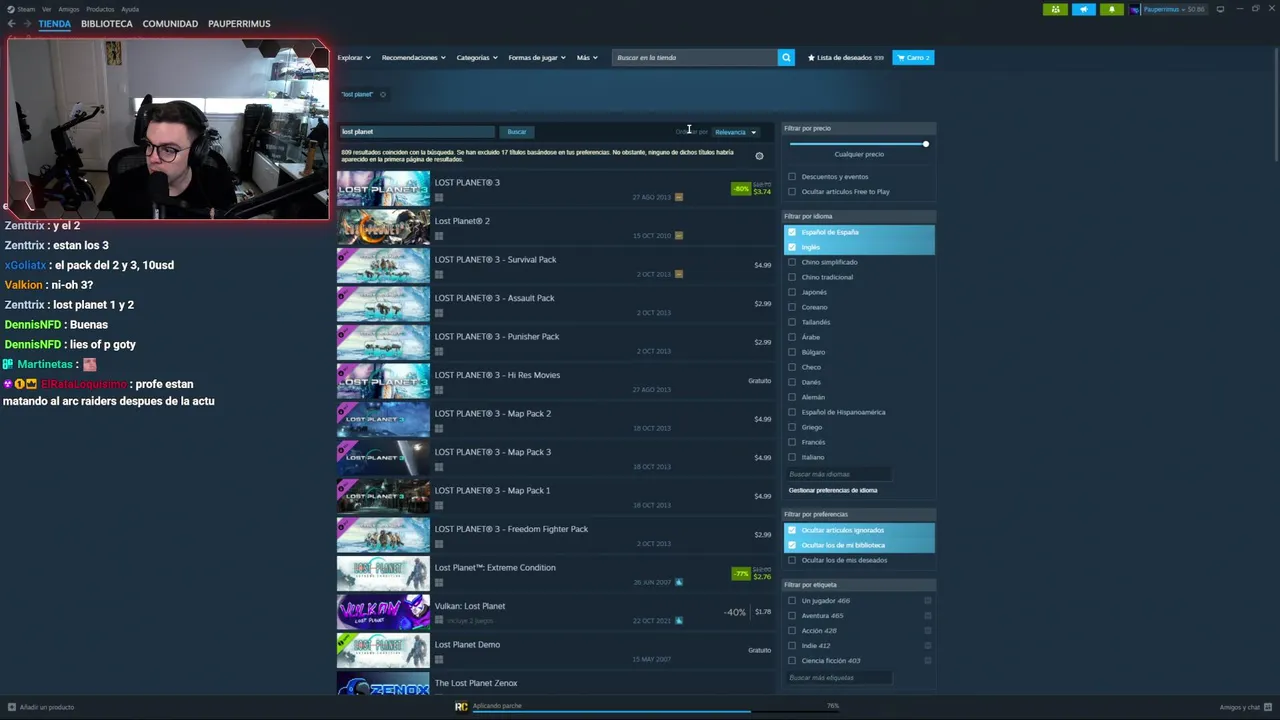Viewport: 1280px width, 720px height.
Task: Collapse the Filtrar por idioma section
Action: (859, 216)
